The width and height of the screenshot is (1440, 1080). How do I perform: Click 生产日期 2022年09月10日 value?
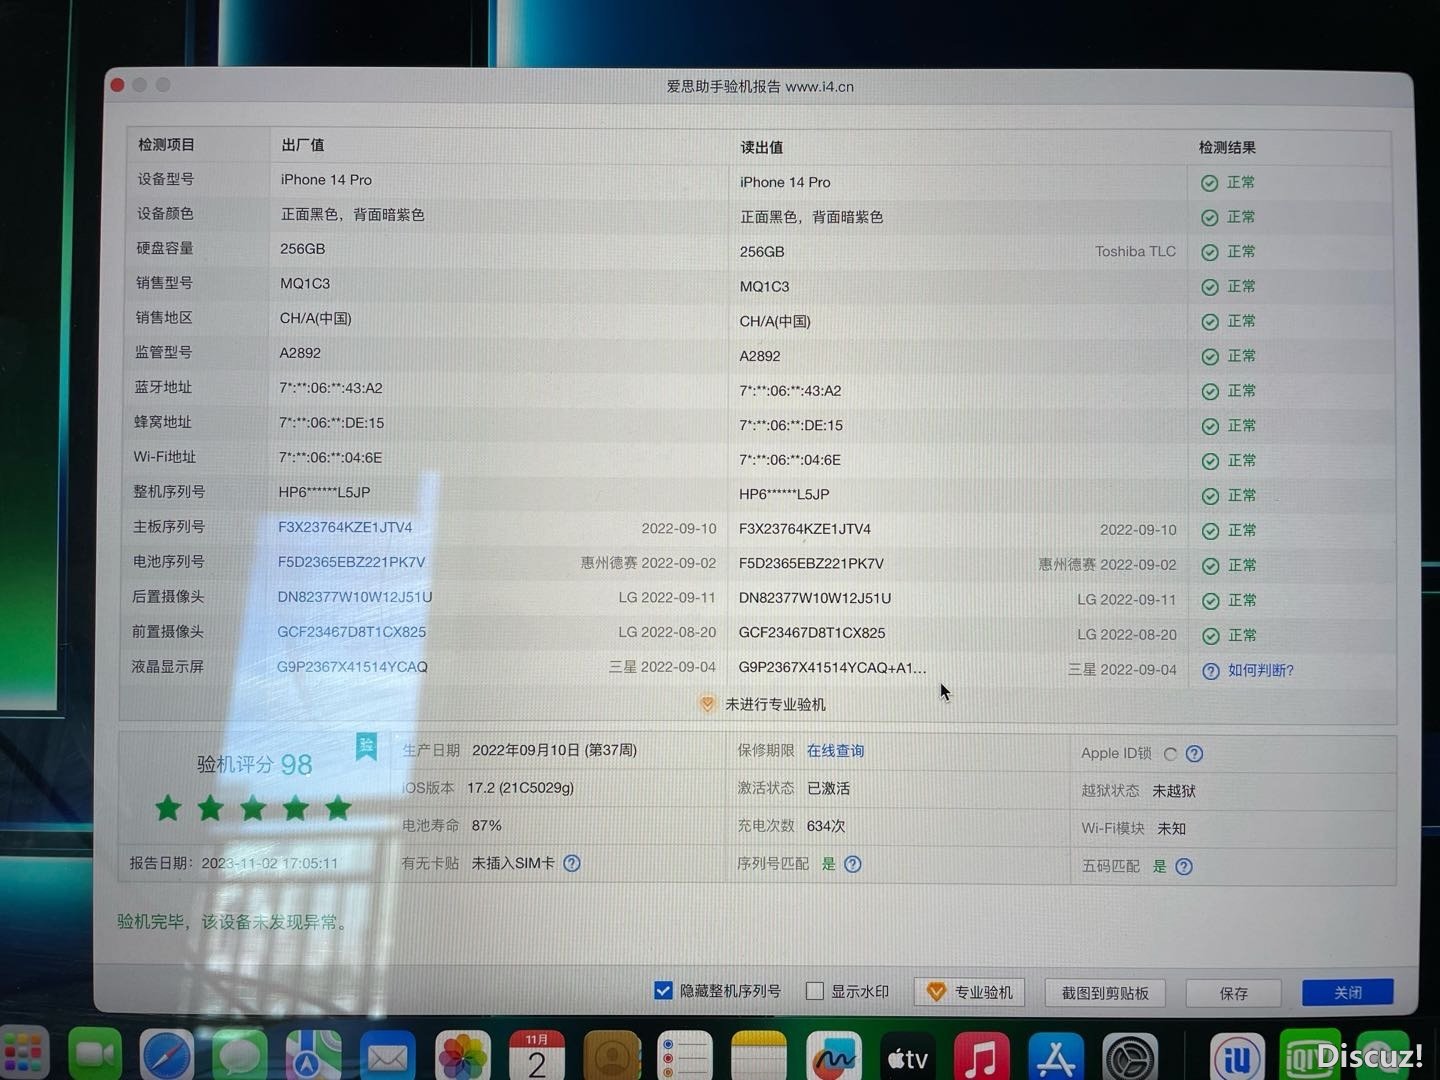tap(554, 750)
